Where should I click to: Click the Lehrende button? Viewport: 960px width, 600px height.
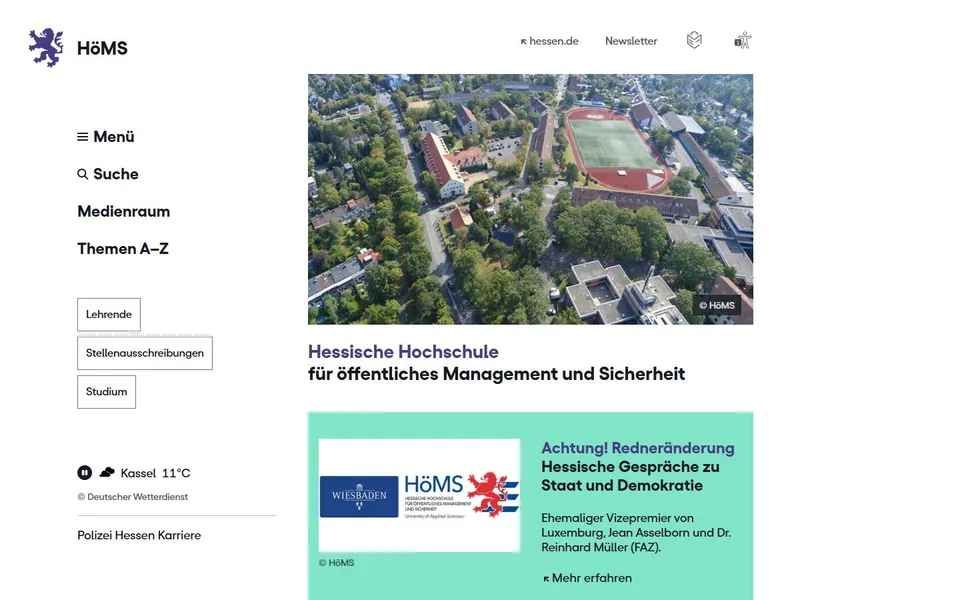pos(109,315)
